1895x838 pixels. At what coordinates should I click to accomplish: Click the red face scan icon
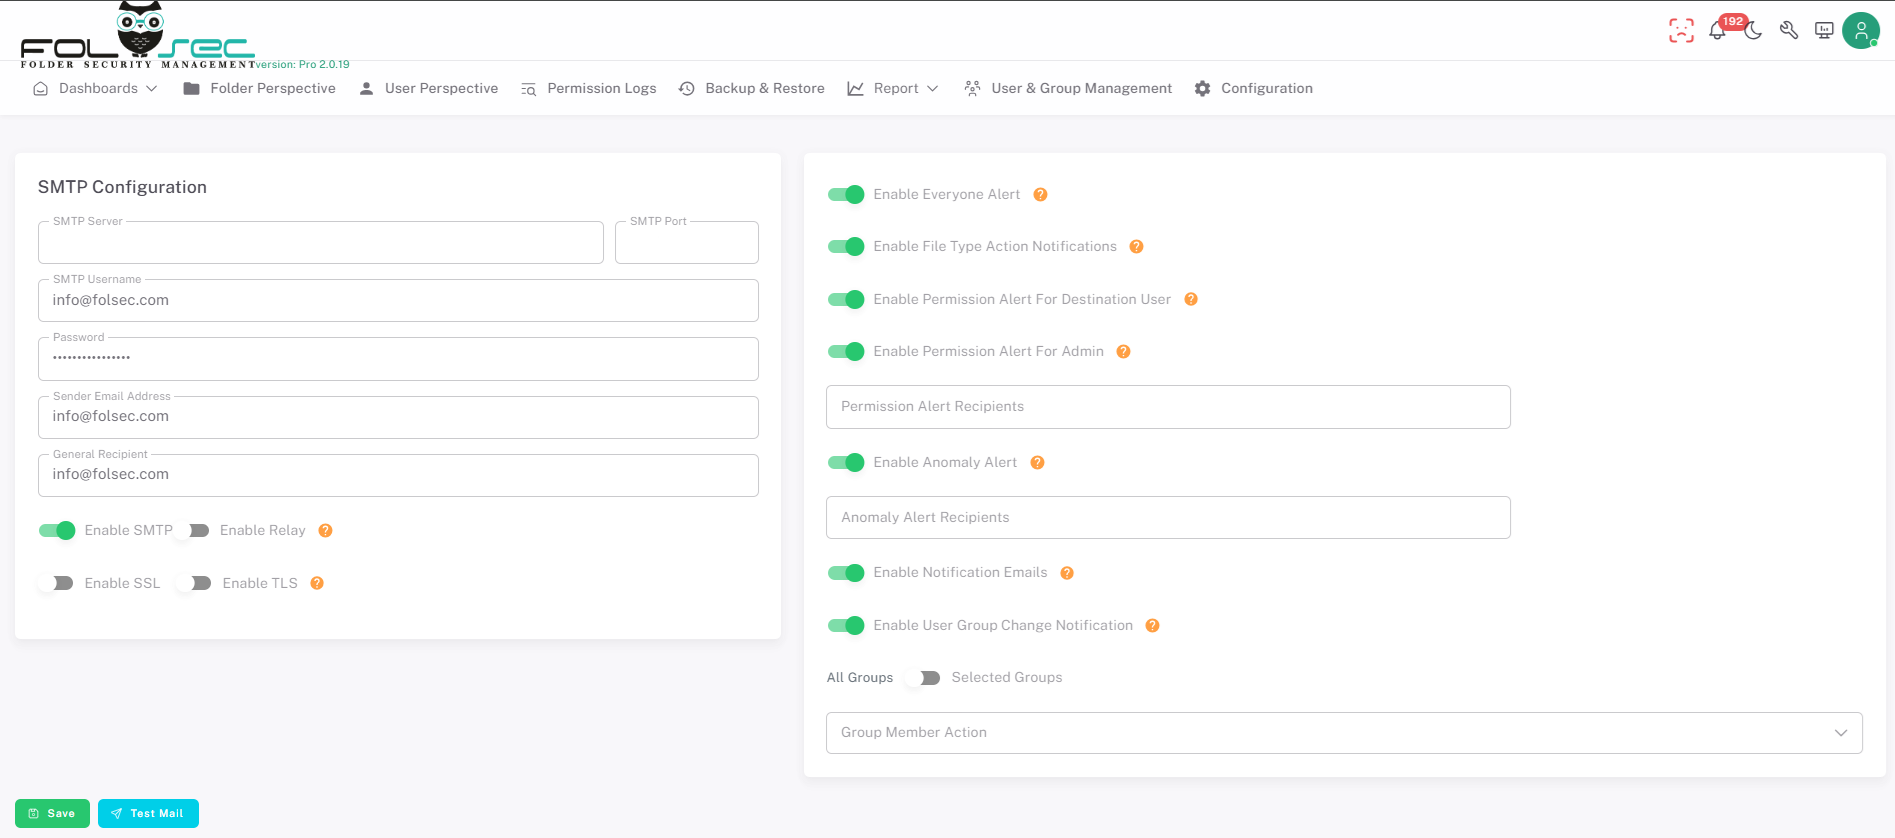pyautogui.click(x=1681, y=31)
